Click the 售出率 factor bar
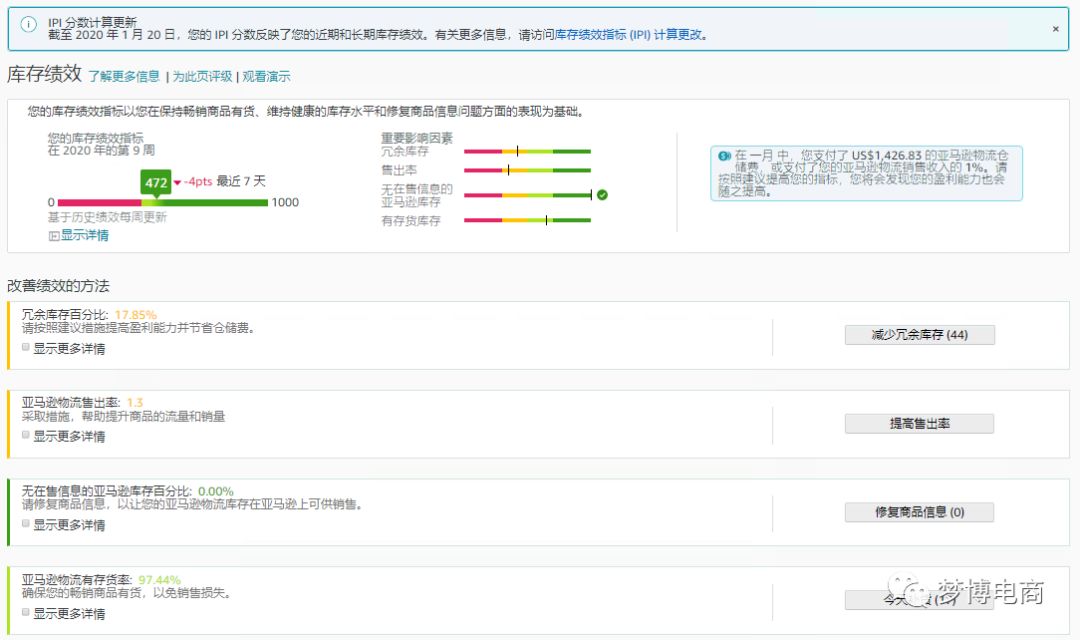 click(x=527, y=170)
